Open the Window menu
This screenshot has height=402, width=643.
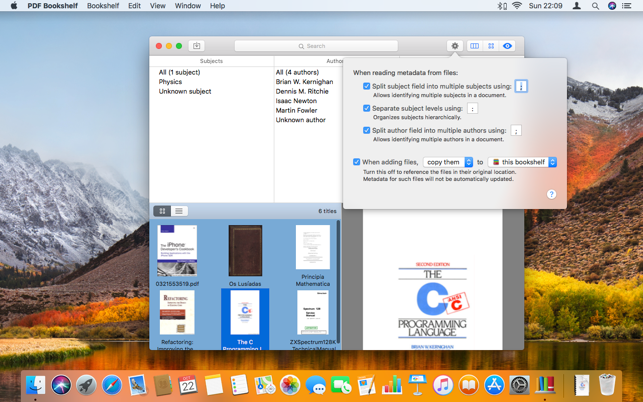(187, 6)
